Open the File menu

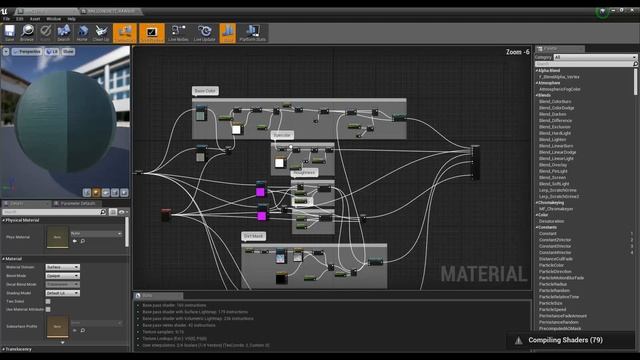tap(7, 19)
